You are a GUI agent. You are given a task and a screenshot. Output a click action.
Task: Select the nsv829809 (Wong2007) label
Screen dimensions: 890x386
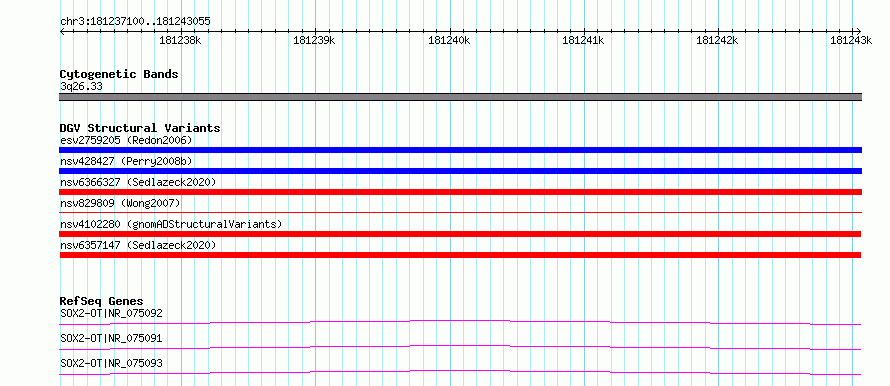click(120, 203)
